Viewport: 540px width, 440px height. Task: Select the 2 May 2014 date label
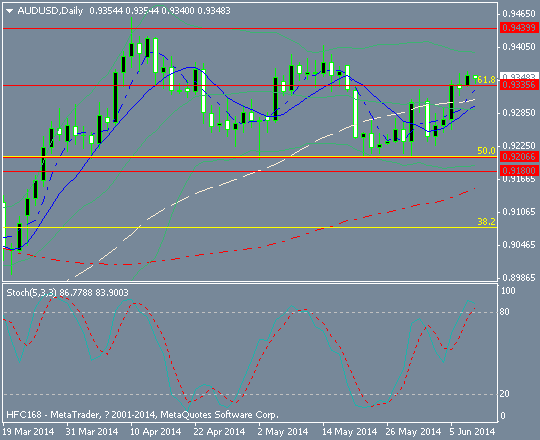click(x=283, y=432)
